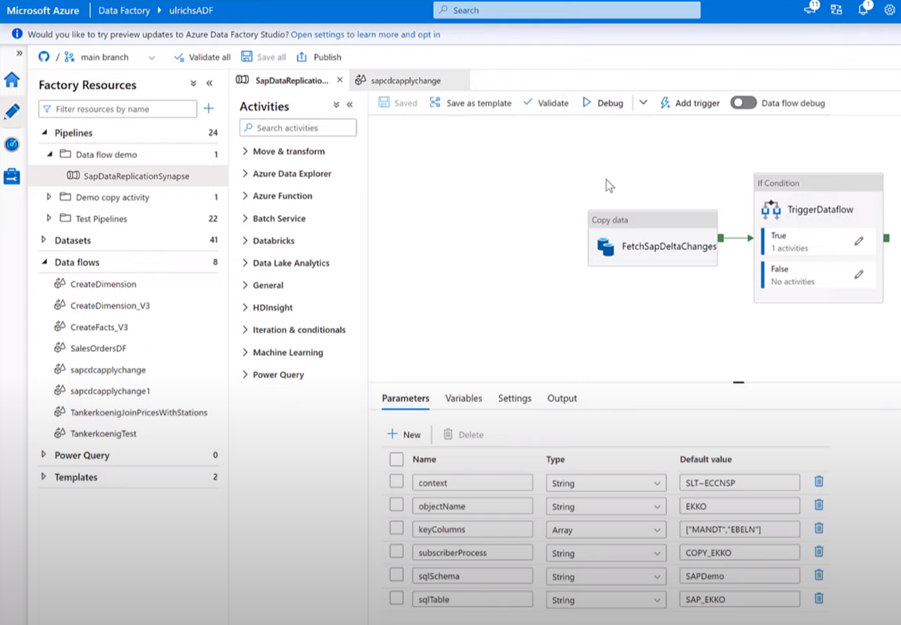Add a New parameter
The image size is (901, 625).
pos(405,434)
